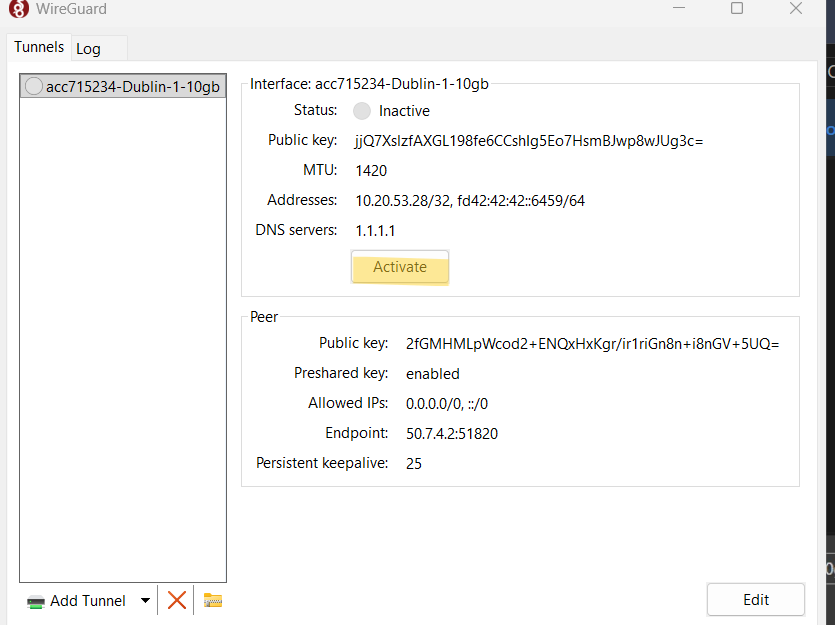Image resolution: width=835 pixels, height=625 pixels.
Task: Select the Tunnels tab
Action: [x=39, y=47]
